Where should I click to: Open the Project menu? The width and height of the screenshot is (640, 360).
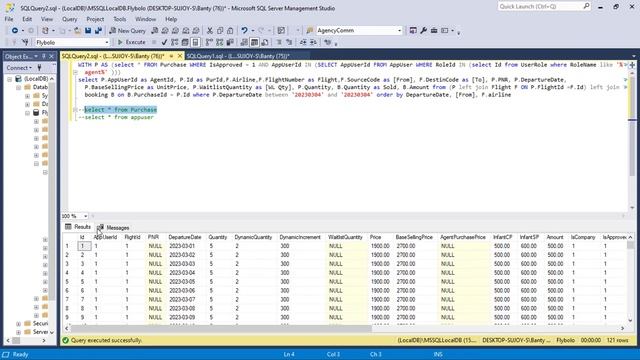95,19
